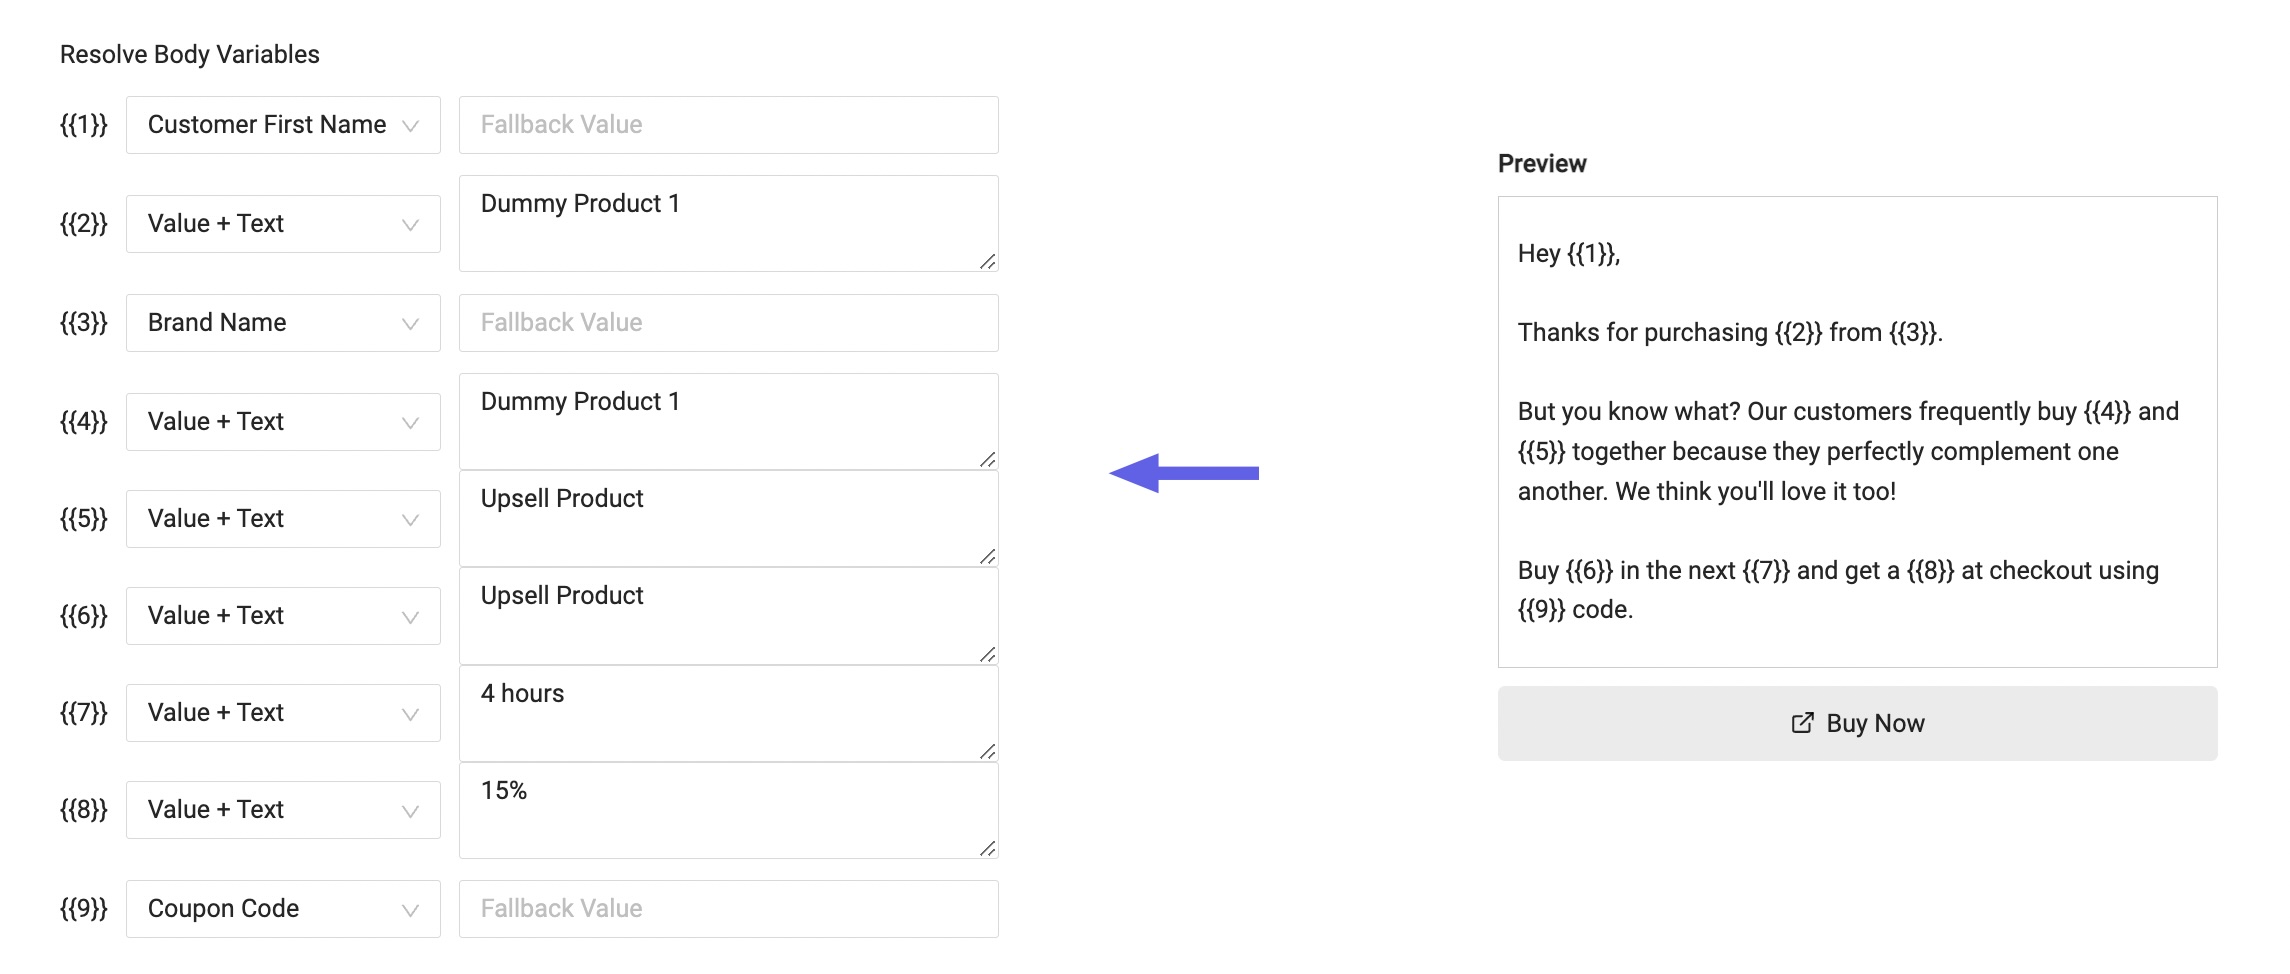
Task: Click the {{5}} Upsell Product text area
Action: [728, 519]
